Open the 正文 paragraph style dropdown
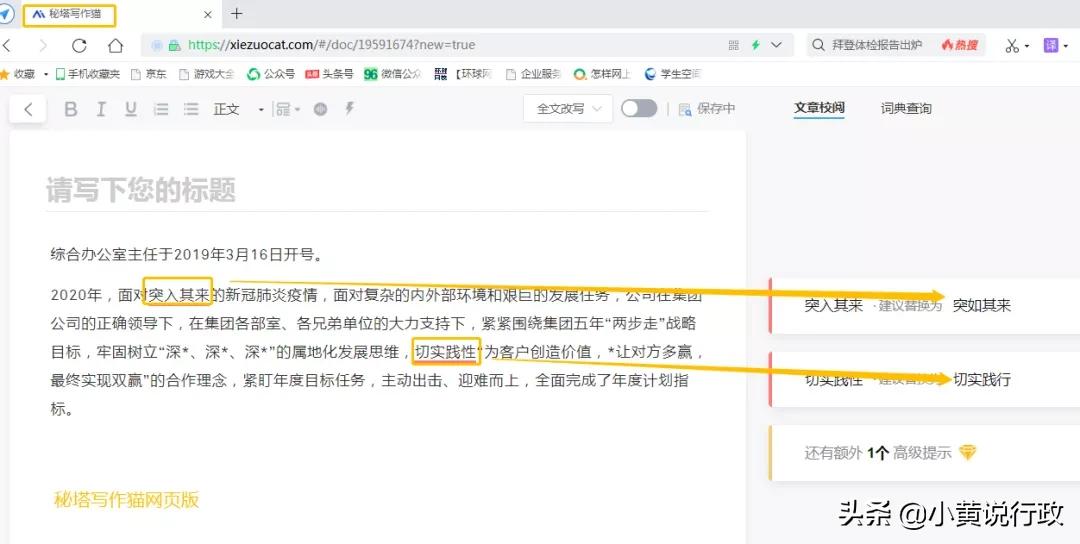Viewport: 1080px width, 544px height. [238, 109]
